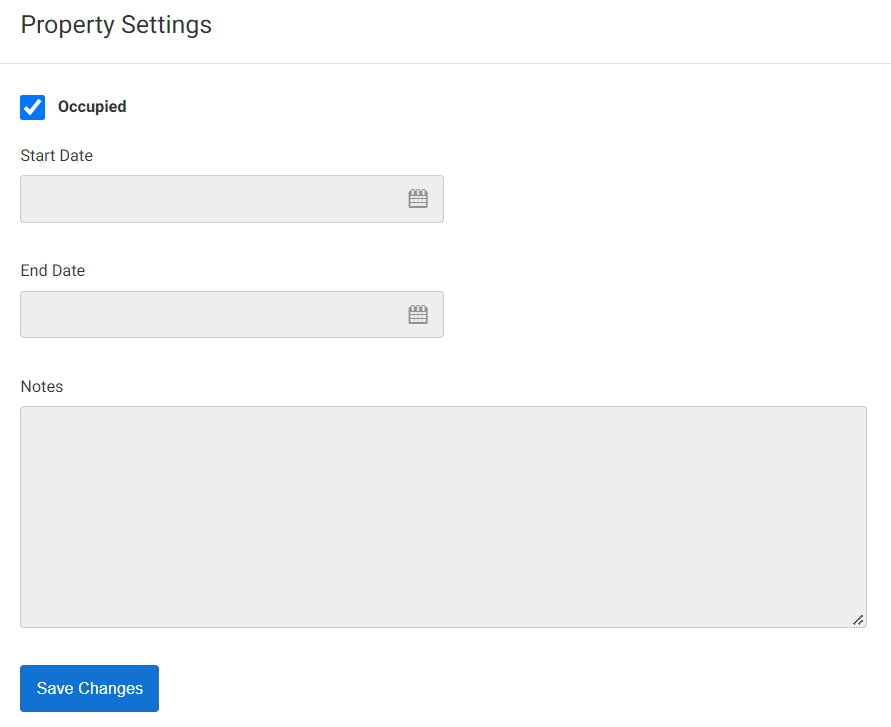Click the Notes textarea resize handle

point(858,620)
